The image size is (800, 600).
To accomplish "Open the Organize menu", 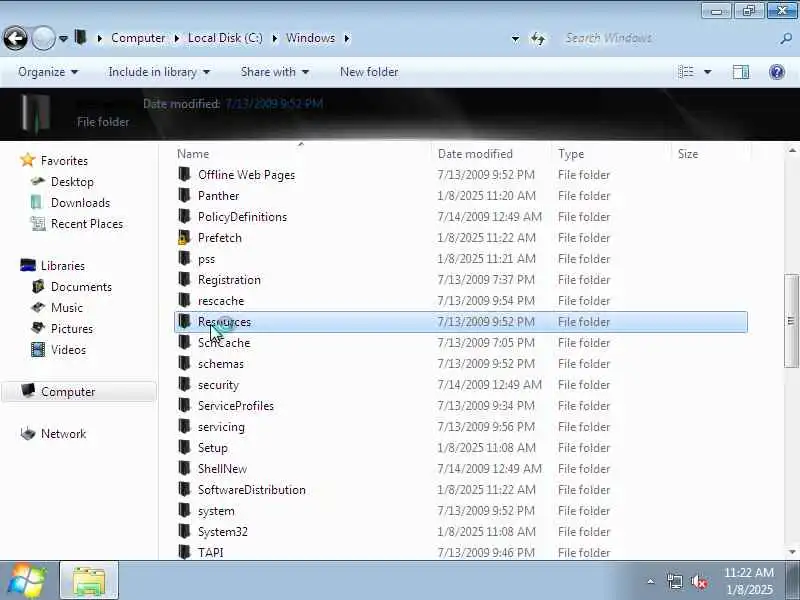I will (x=48, y=72).
